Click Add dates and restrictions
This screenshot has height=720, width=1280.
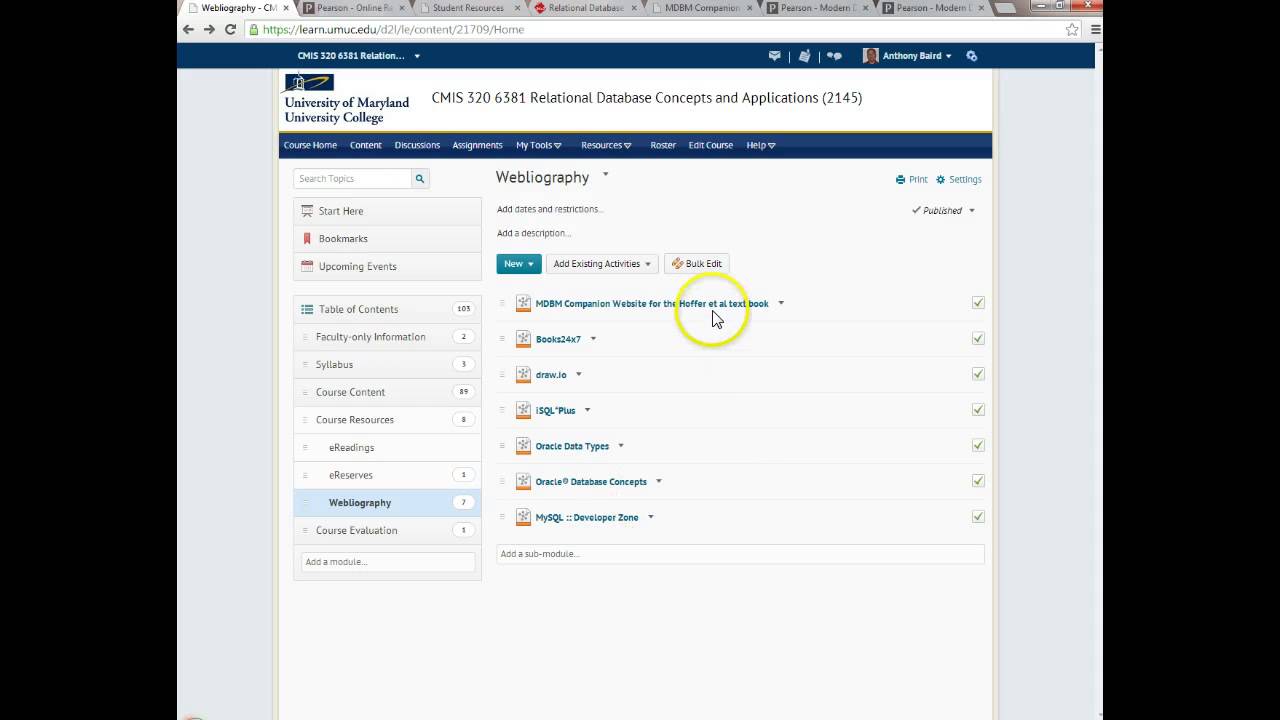tap(550, 209)
